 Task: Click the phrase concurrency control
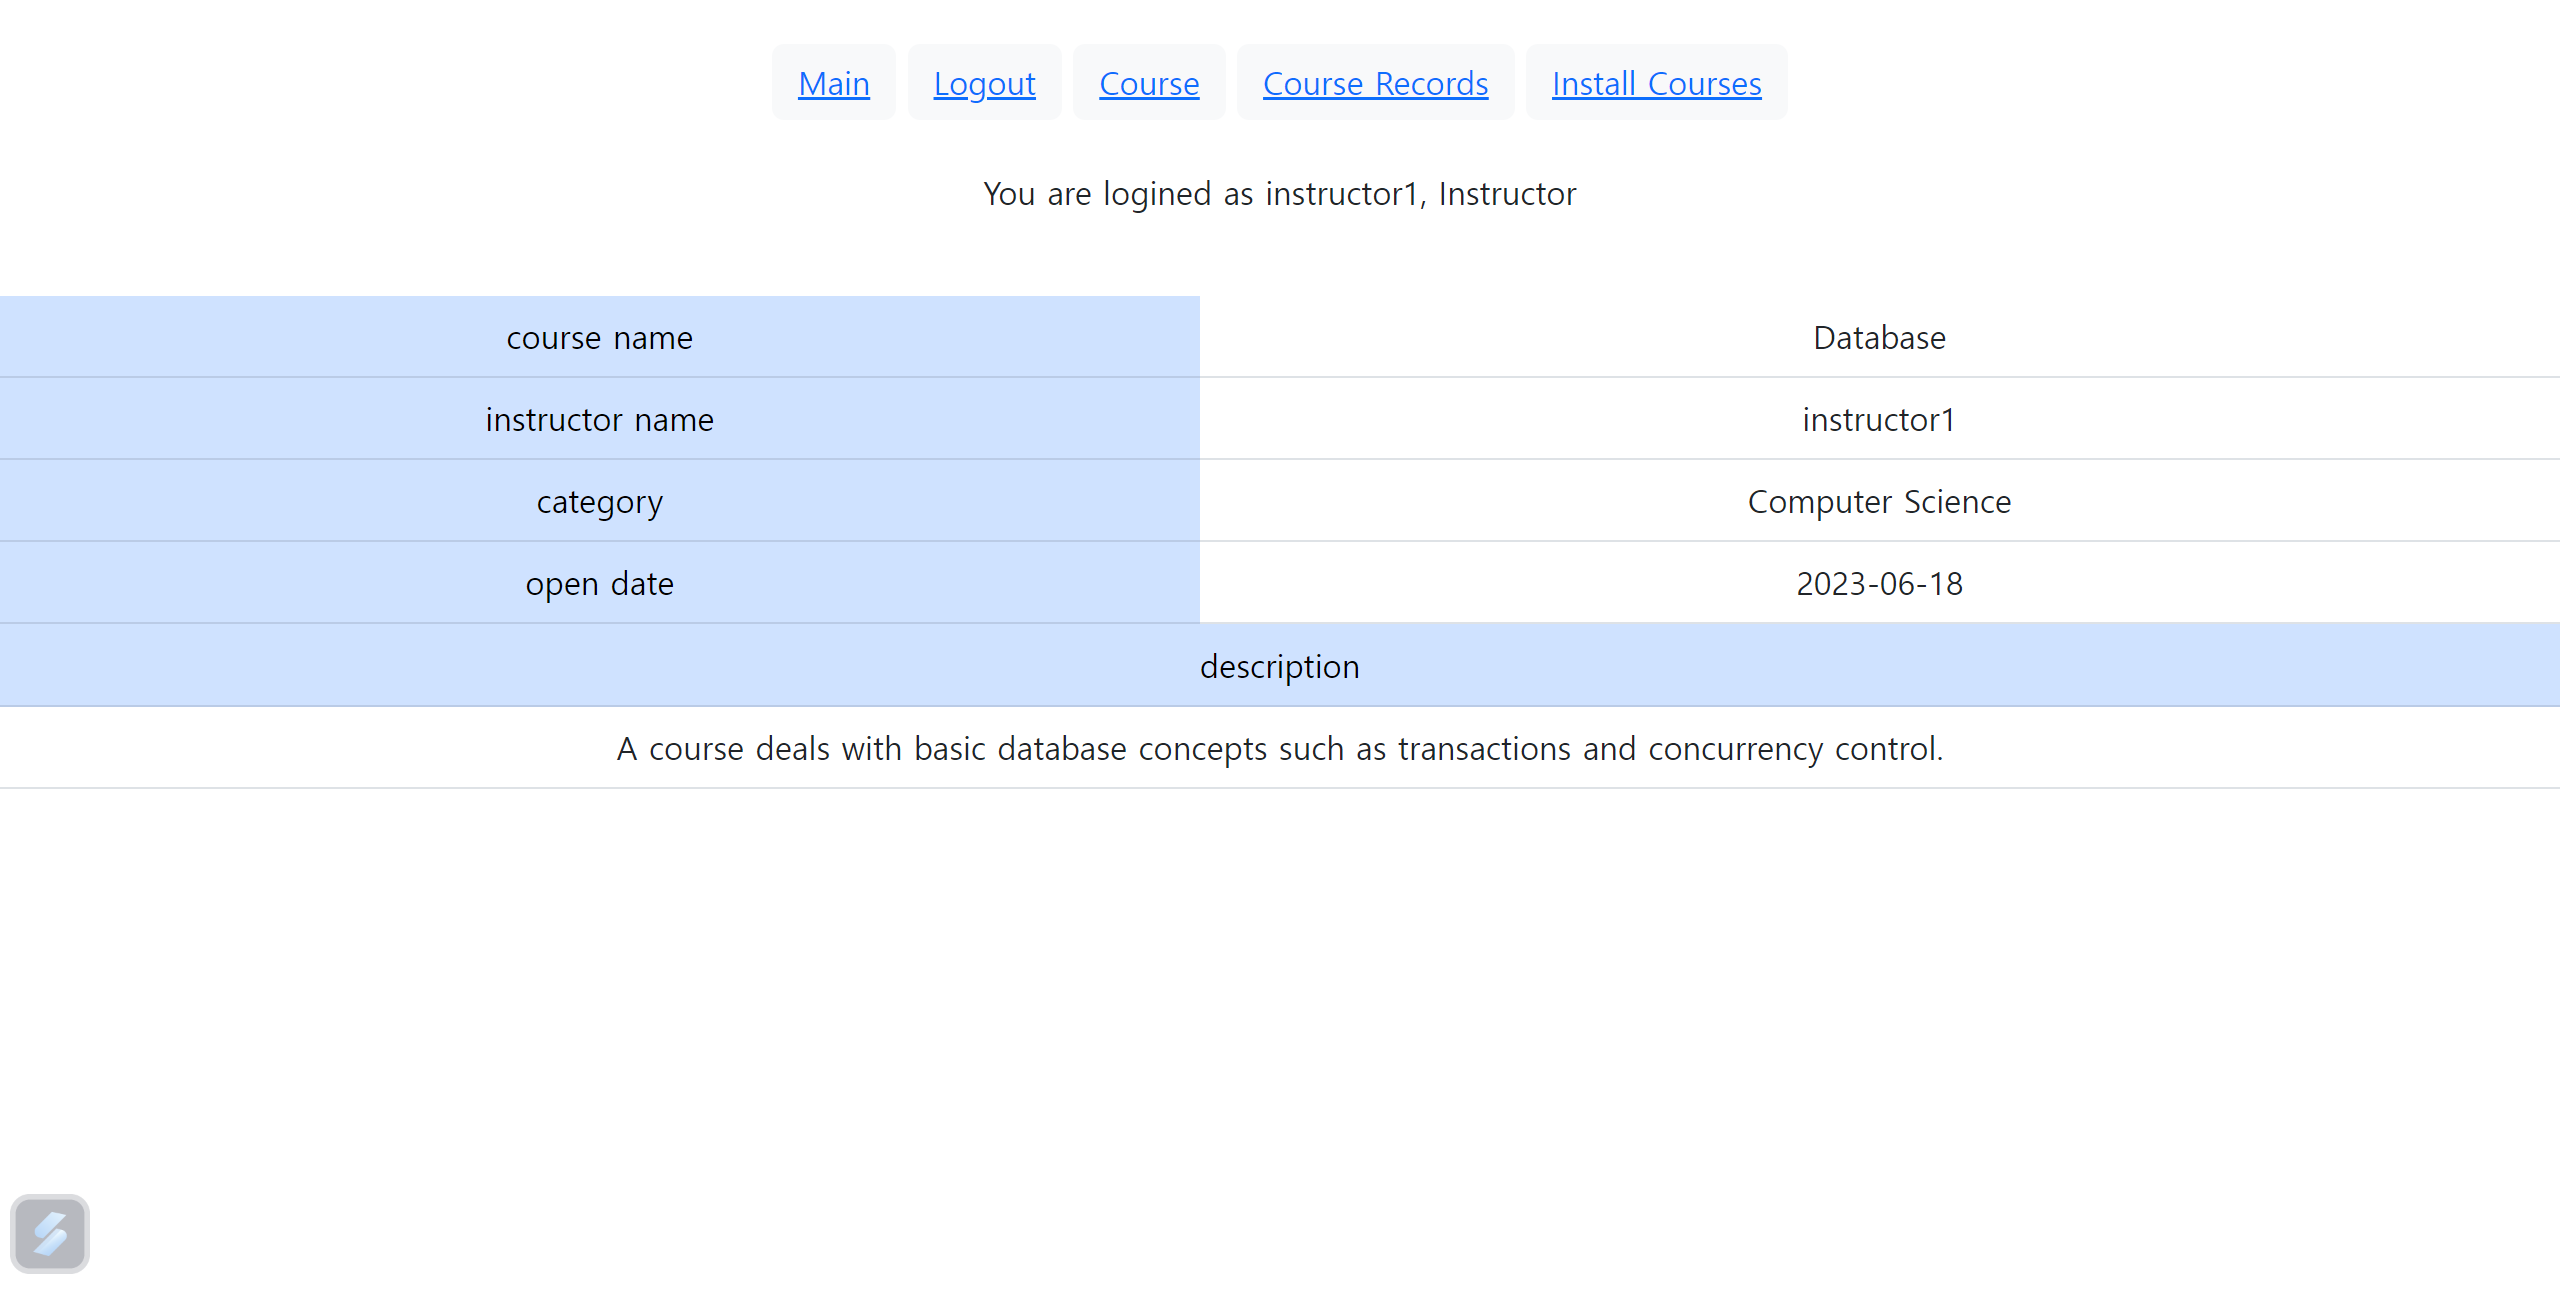1794,749
